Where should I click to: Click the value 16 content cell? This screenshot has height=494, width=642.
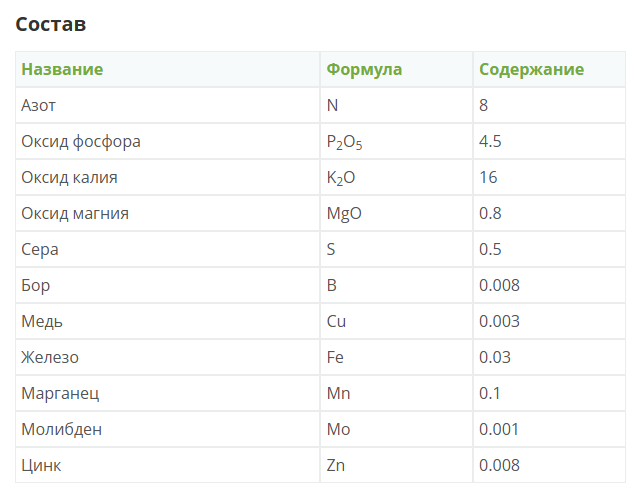pyautogui.click(x=488, y=177)
